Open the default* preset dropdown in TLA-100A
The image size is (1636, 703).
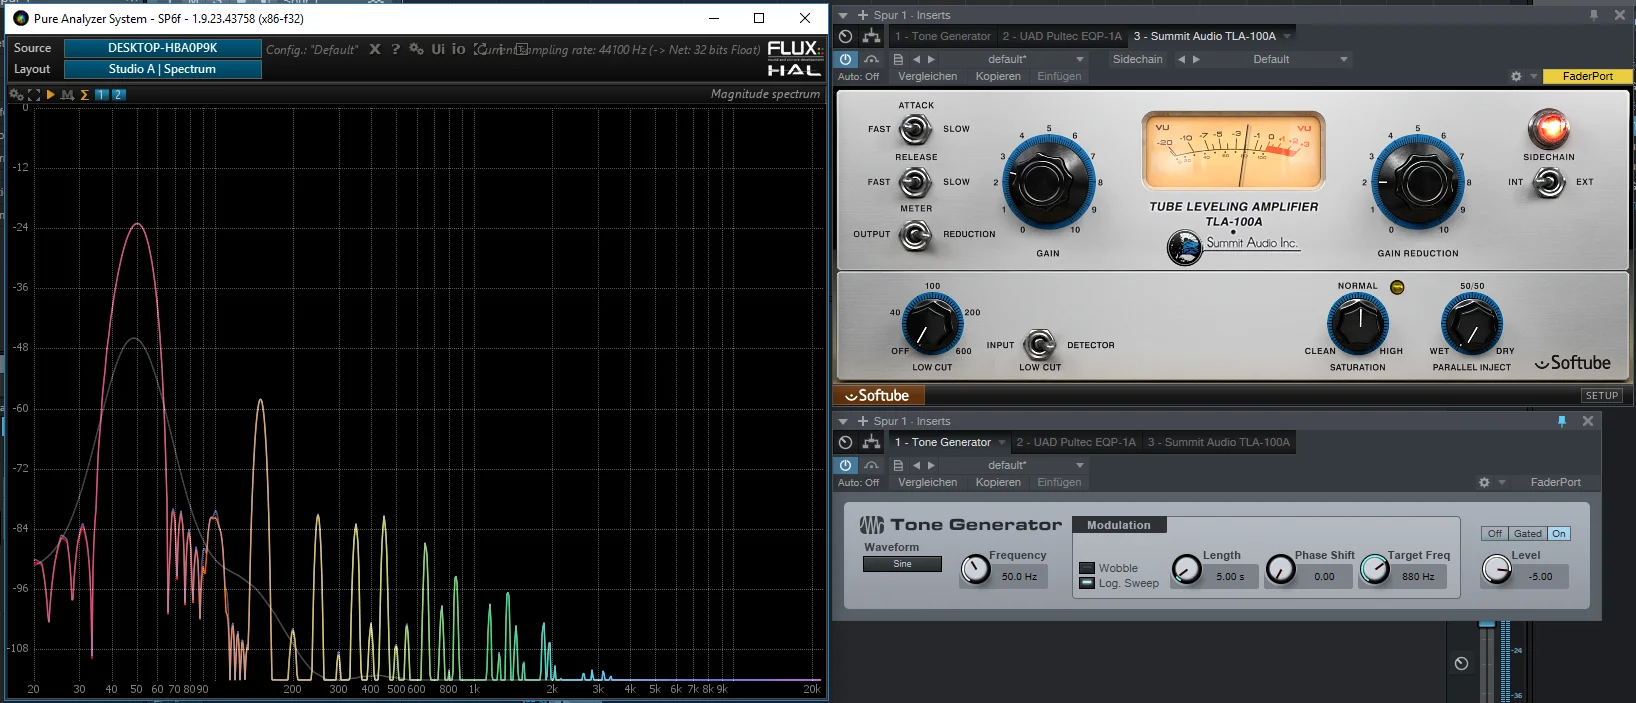pyautogui.click(x=1012, y=59)
